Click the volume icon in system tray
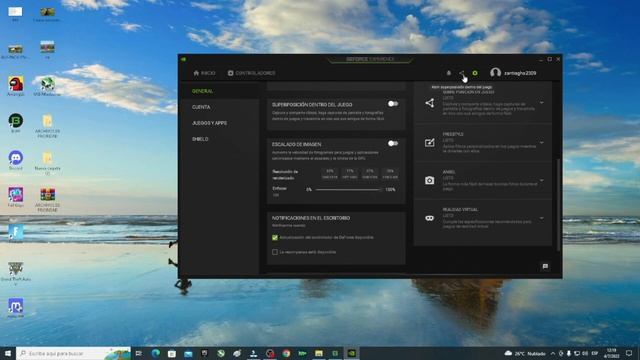This screenshot has height=360, width=640. pos(585,353)
